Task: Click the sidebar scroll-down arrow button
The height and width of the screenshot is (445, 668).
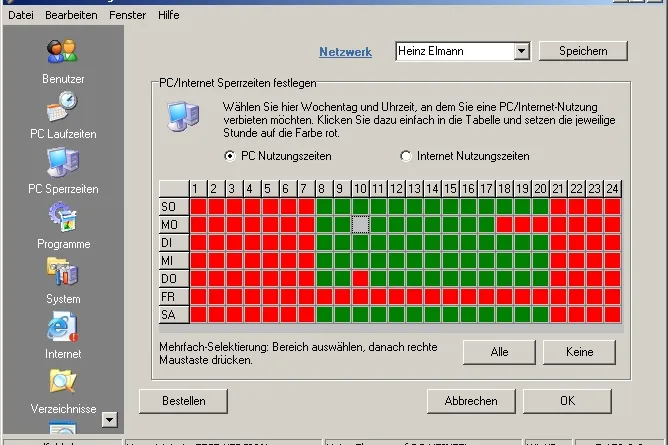Action: 109,420
